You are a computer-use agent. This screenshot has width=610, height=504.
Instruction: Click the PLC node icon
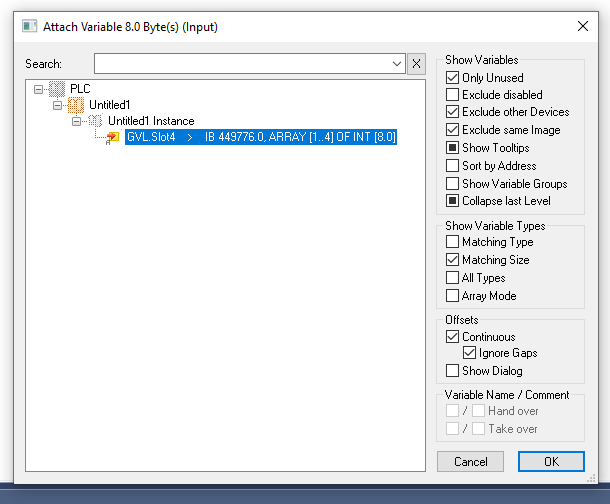click(x=57, y=89)
